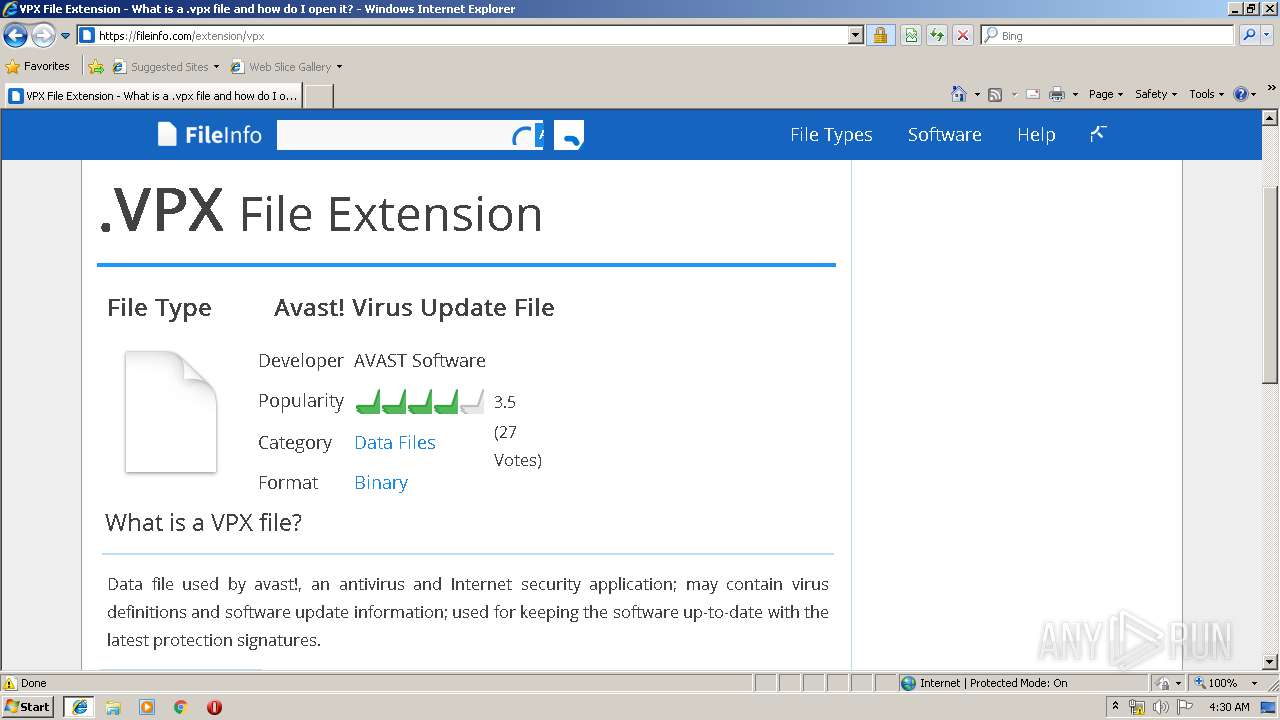
Task: Click the generic VPX file type icon
Action: [171, 411]
